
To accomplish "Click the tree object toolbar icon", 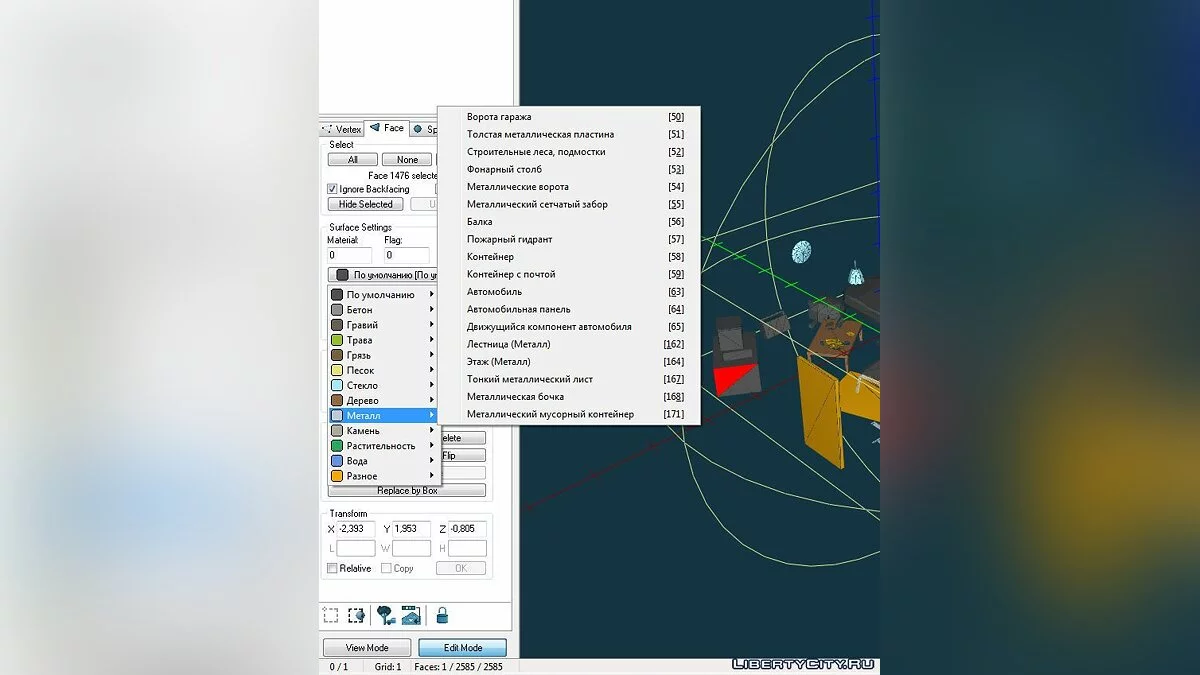I will [x=385, y=616].
